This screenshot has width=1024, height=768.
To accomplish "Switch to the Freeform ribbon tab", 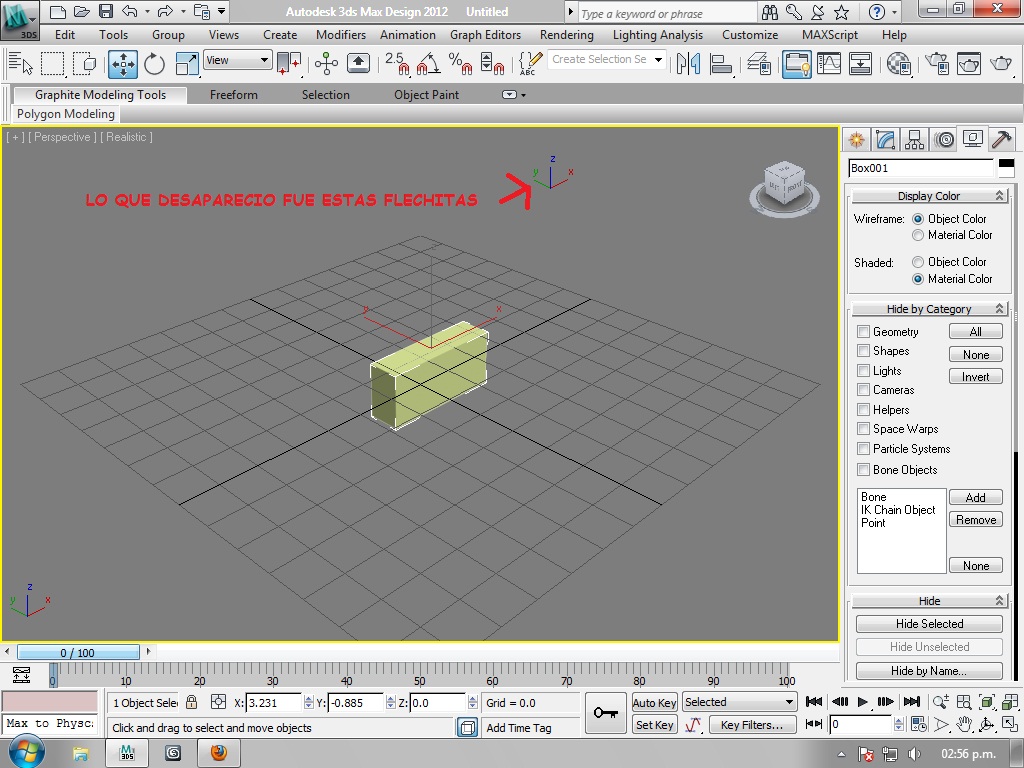I will tap(234, 95).
